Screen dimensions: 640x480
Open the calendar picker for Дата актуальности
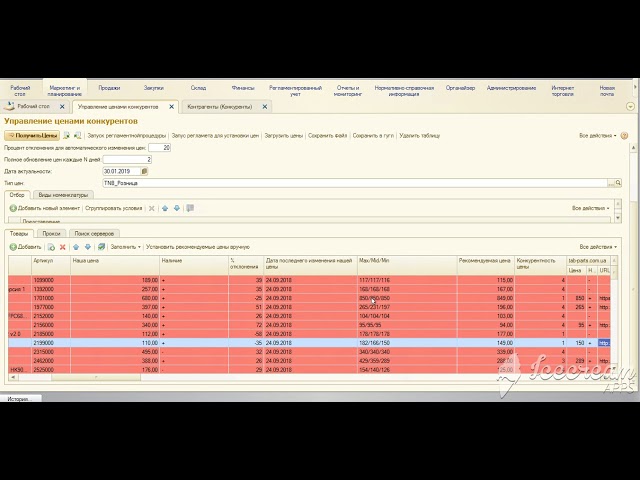144,171
